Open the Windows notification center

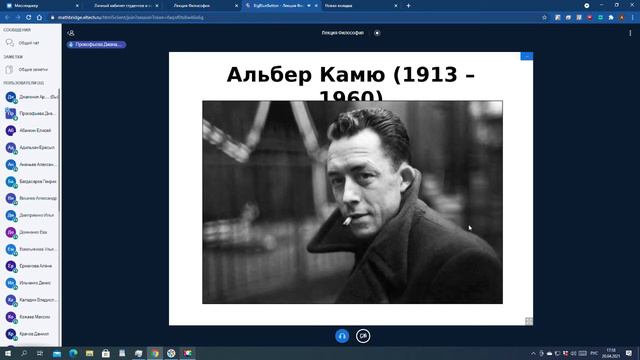coord(629,353)
